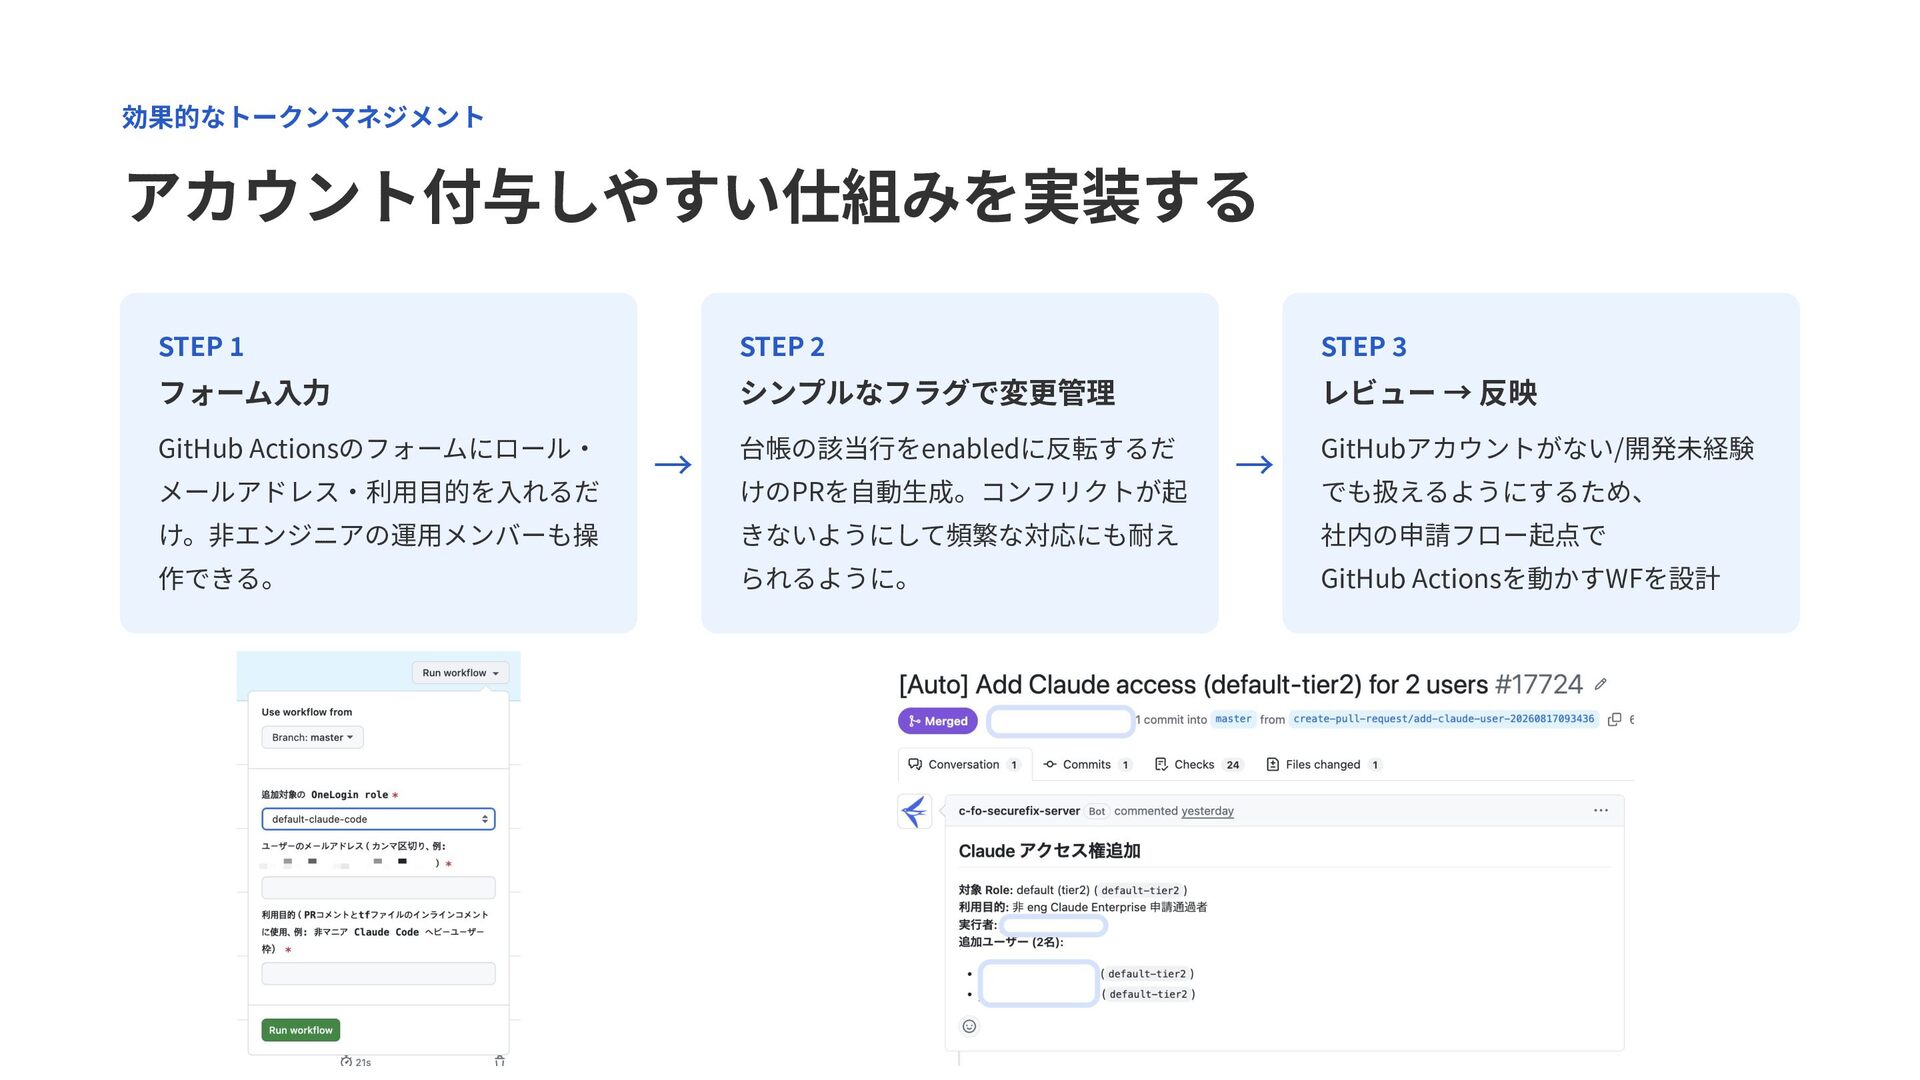The image size is (1920, 1080).
Task: Click the '効果的なトークンマネジメント' section label
Action: (x=303, y=117)
